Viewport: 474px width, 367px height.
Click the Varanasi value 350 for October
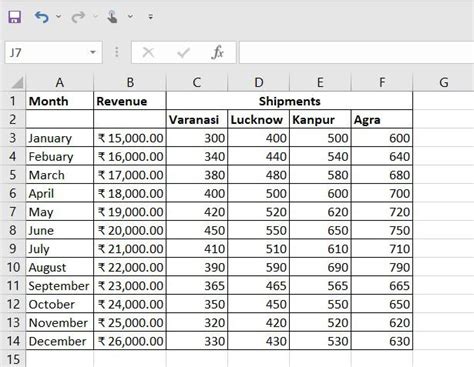coord(197,304)
